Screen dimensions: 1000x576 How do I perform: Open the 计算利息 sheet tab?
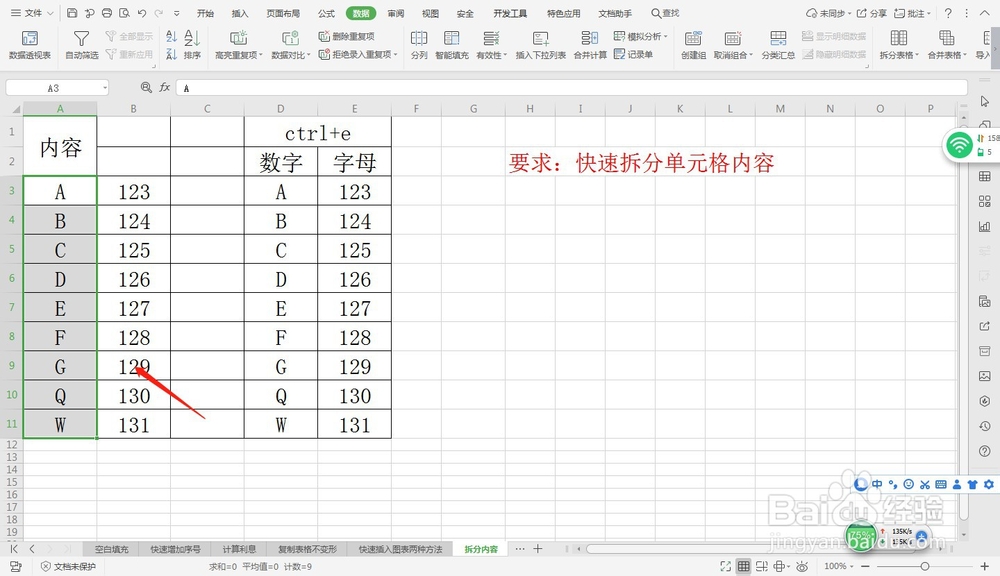[x=239, y=549]
